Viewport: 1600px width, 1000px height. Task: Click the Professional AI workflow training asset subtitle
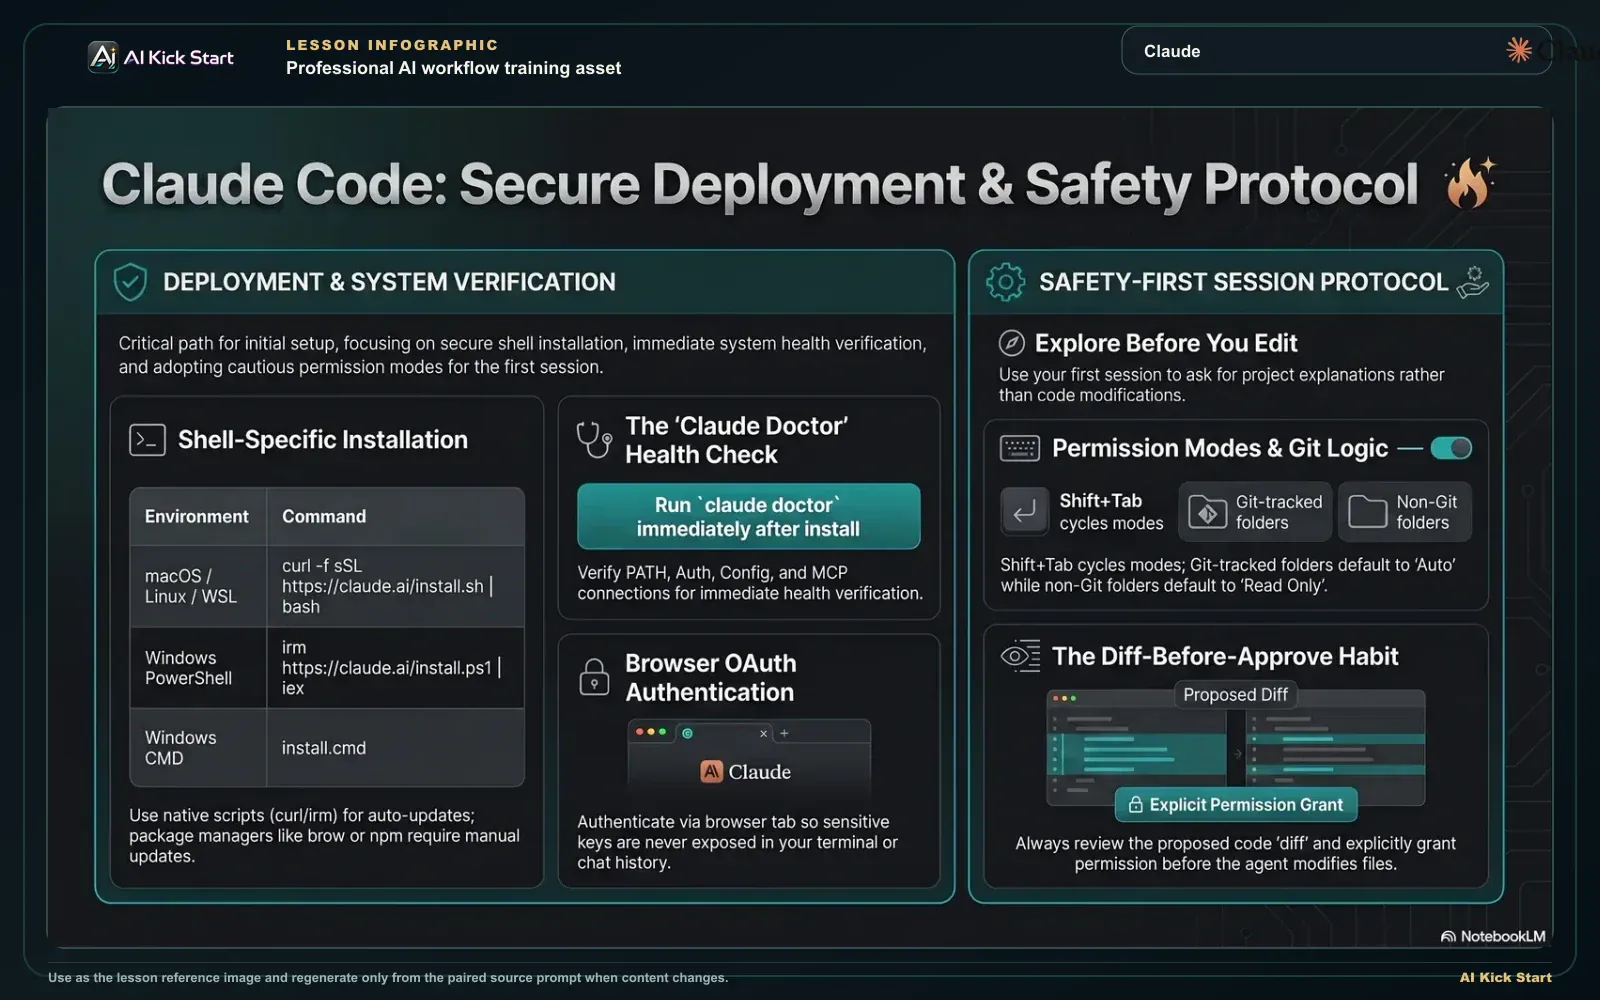[453, 68]
